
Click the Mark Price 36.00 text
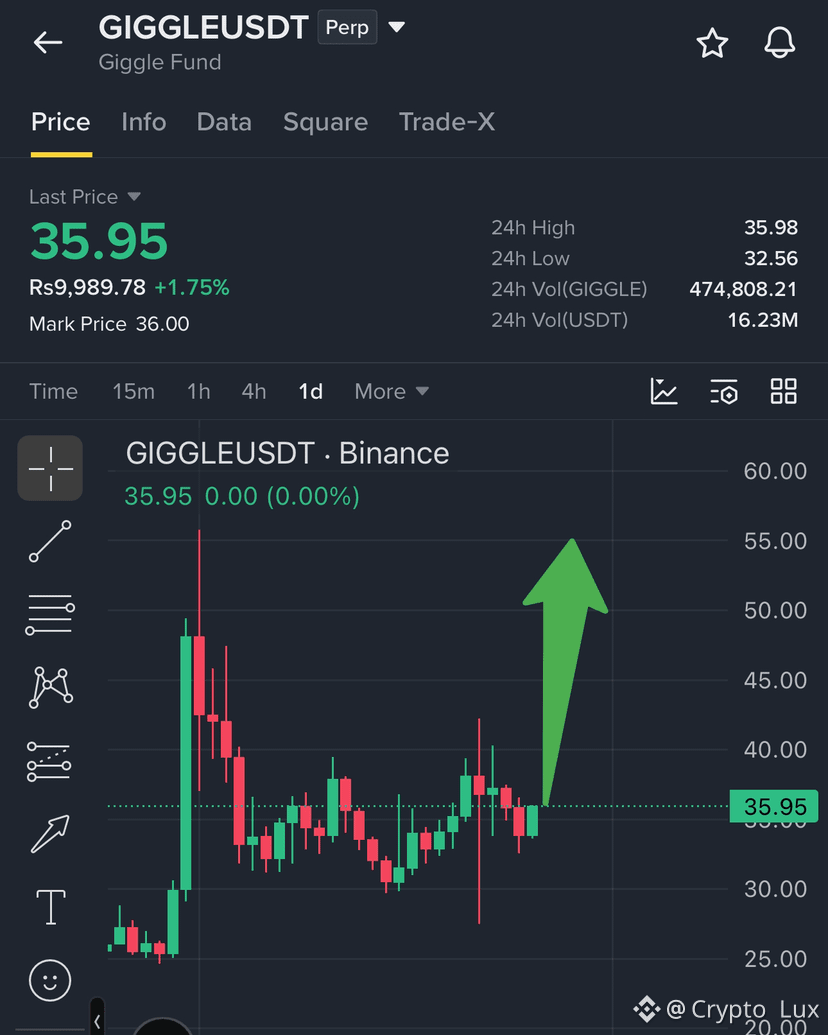coord(109,324)
